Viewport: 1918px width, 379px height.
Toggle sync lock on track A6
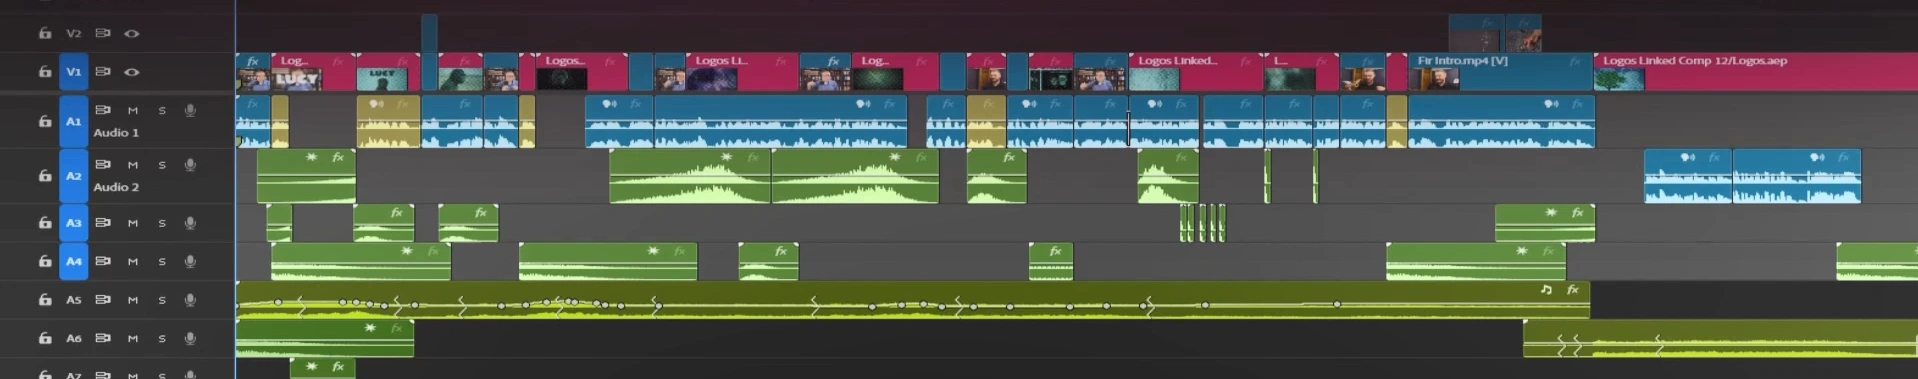(x=102, y=339)
